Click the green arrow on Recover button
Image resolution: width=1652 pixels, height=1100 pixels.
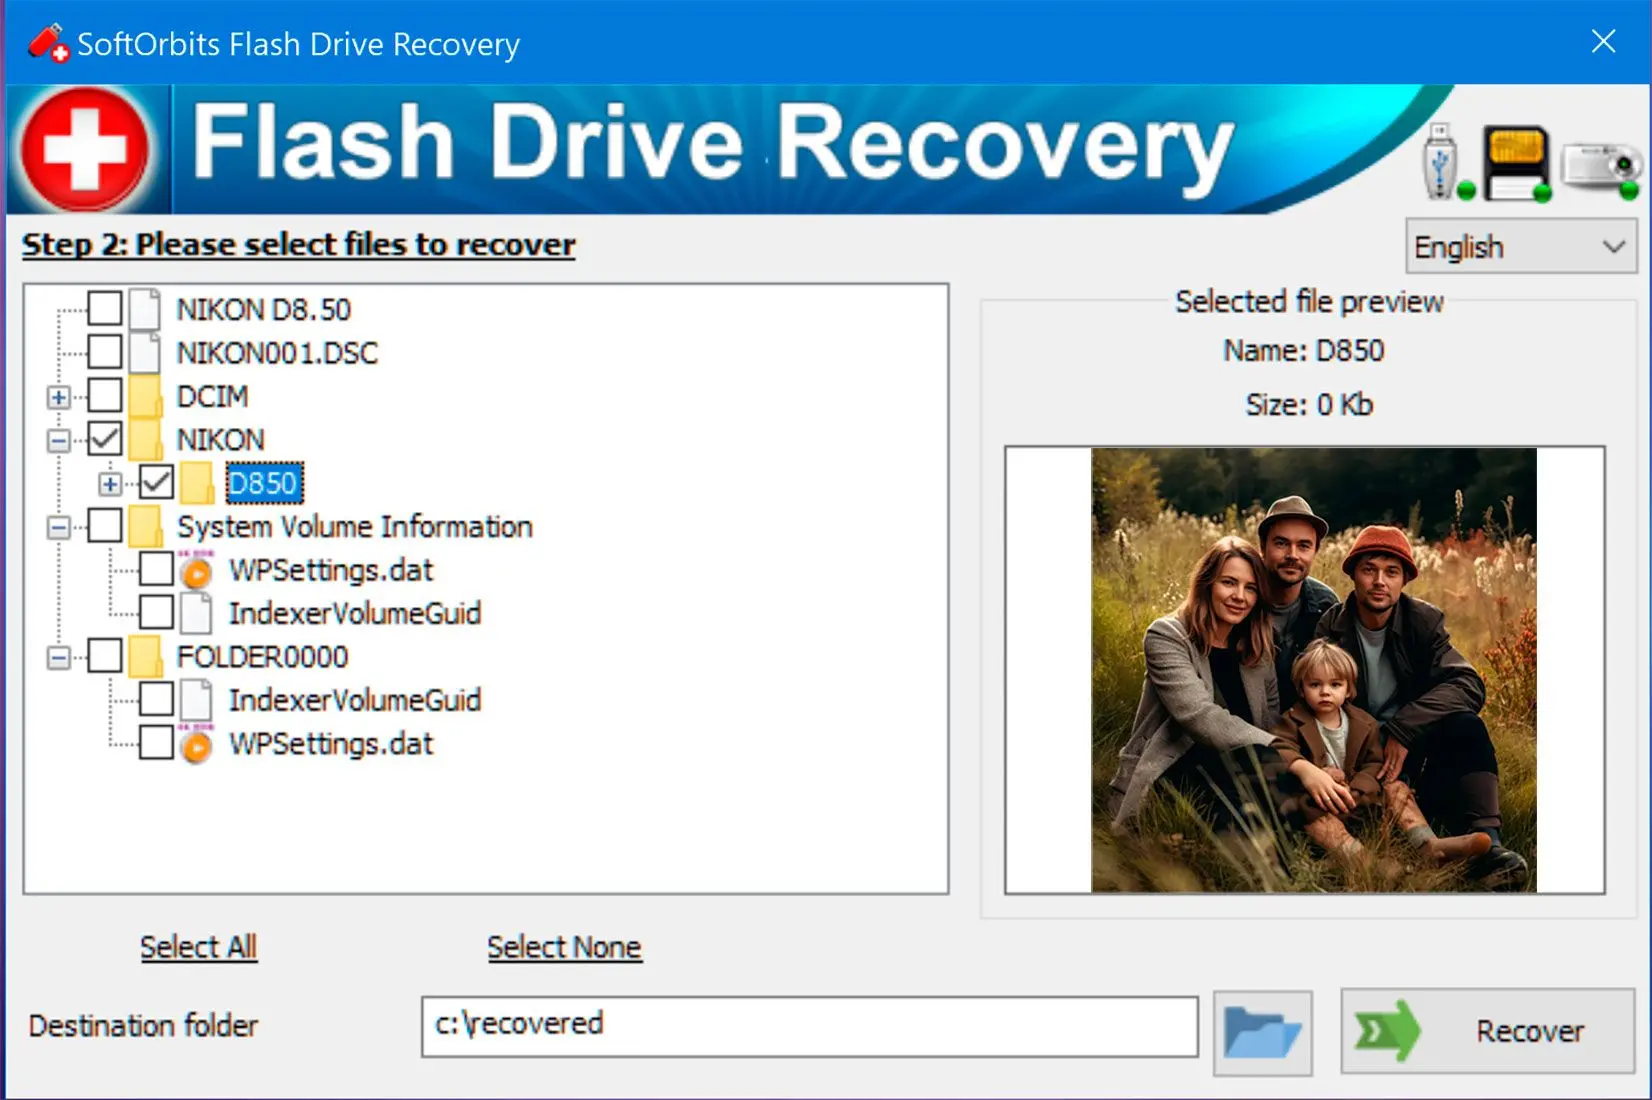coord(1387,1030)
